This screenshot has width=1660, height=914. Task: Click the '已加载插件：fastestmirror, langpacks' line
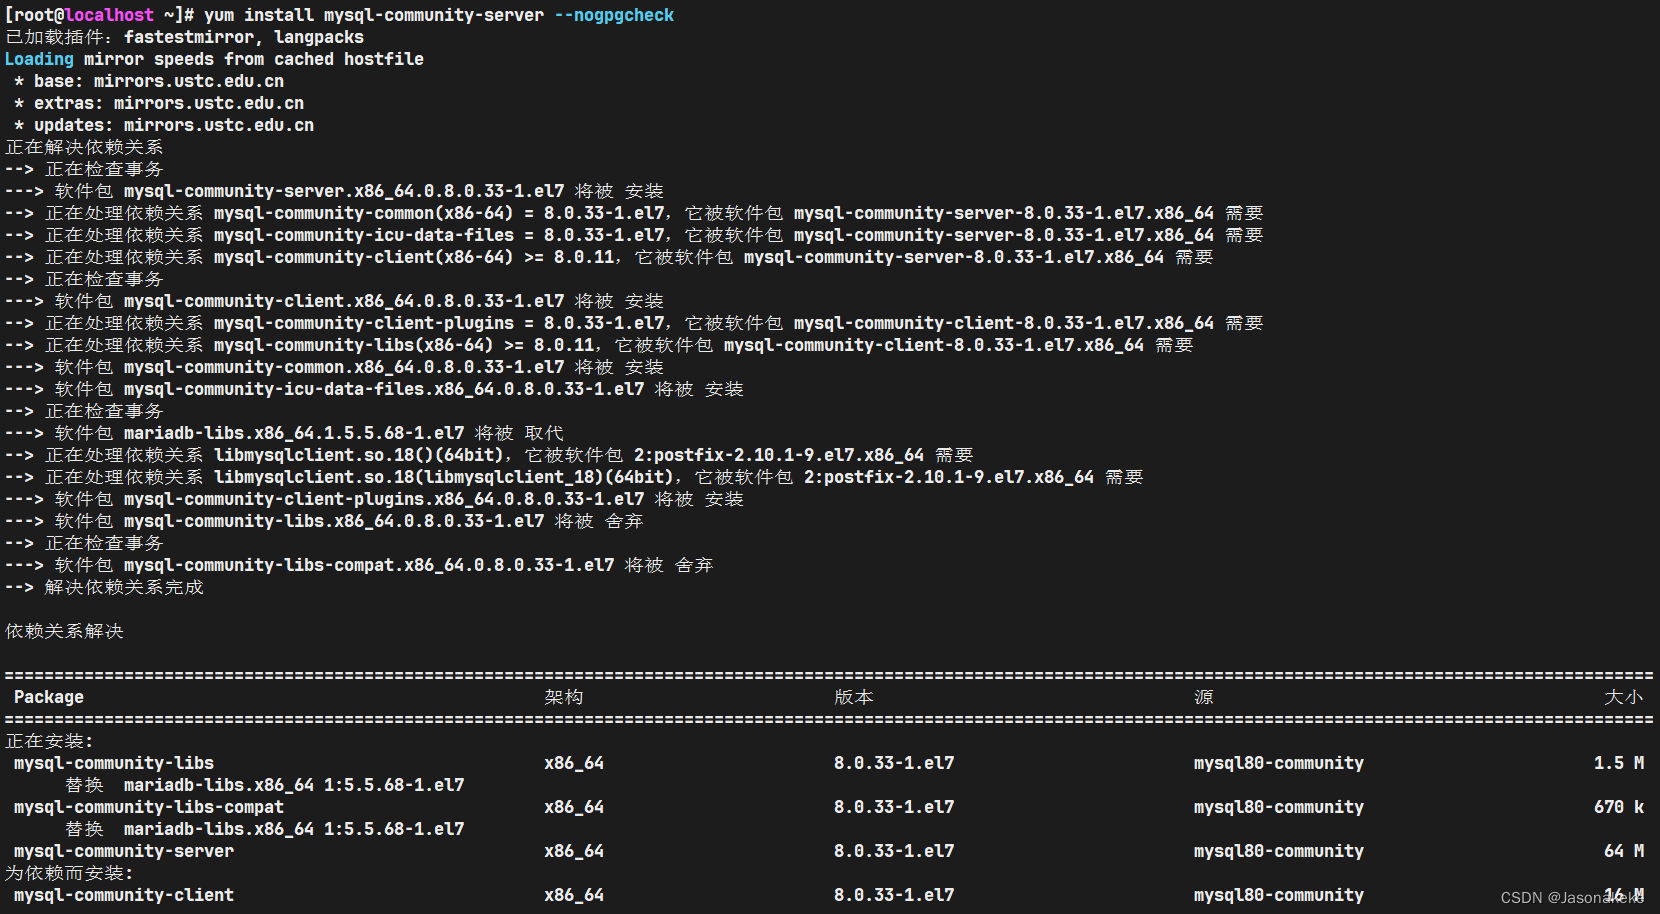185,37
